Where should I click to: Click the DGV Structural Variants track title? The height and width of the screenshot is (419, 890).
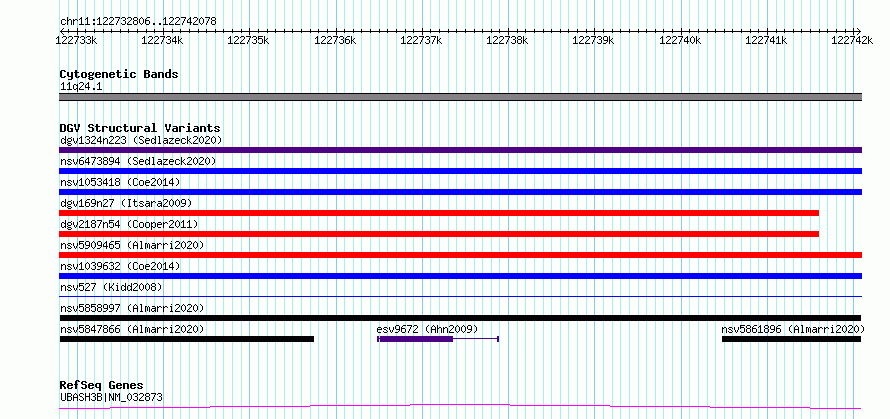pyautogui.click(x=140, y=128)
